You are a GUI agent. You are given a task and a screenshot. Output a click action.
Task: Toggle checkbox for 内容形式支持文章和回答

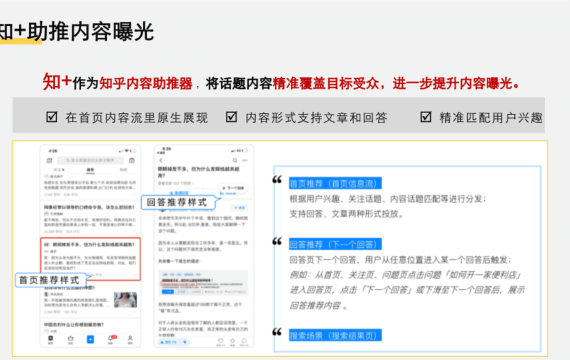[x=232, y=117]
